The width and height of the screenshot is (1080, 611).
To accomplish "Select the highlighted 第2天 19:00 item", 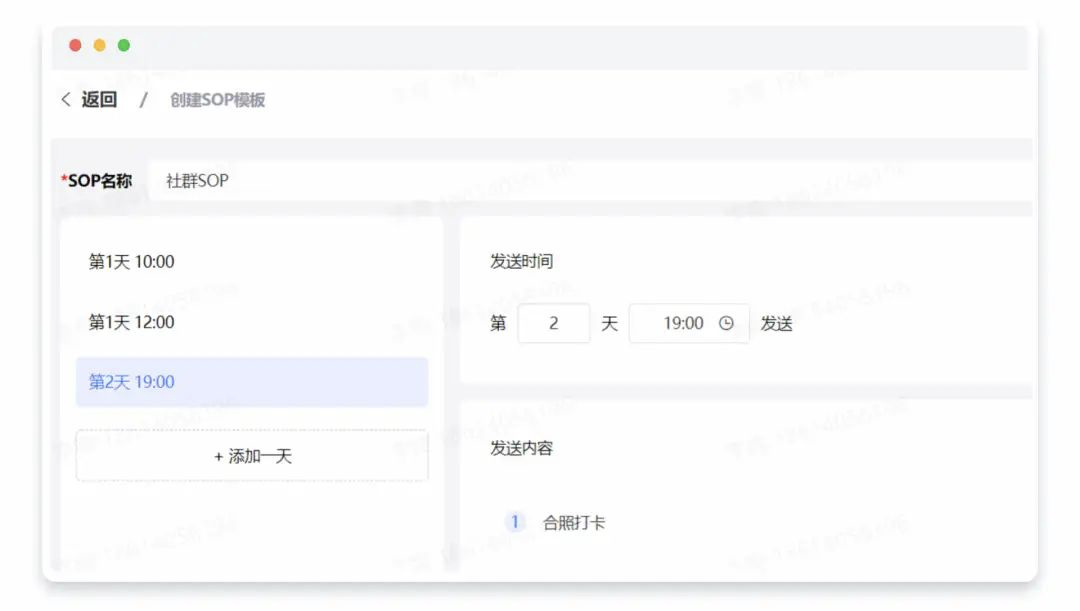I will pyautogui.click(x=251, y=382).
